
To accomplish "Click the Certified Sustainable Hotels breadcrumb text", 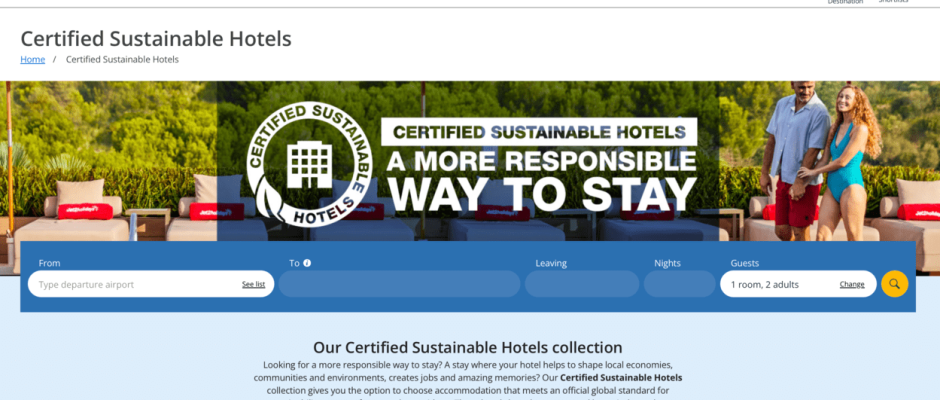I will 122,59.
